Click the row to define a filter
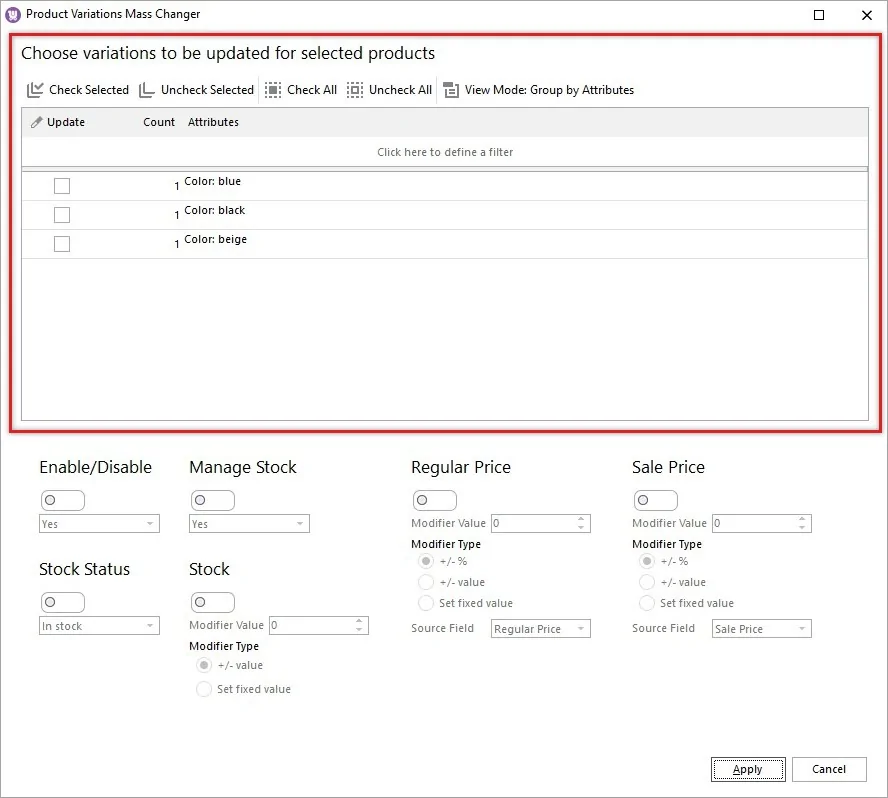Image resolution: width=888 pixels, height=798 pixels. (x=444, y=152)
